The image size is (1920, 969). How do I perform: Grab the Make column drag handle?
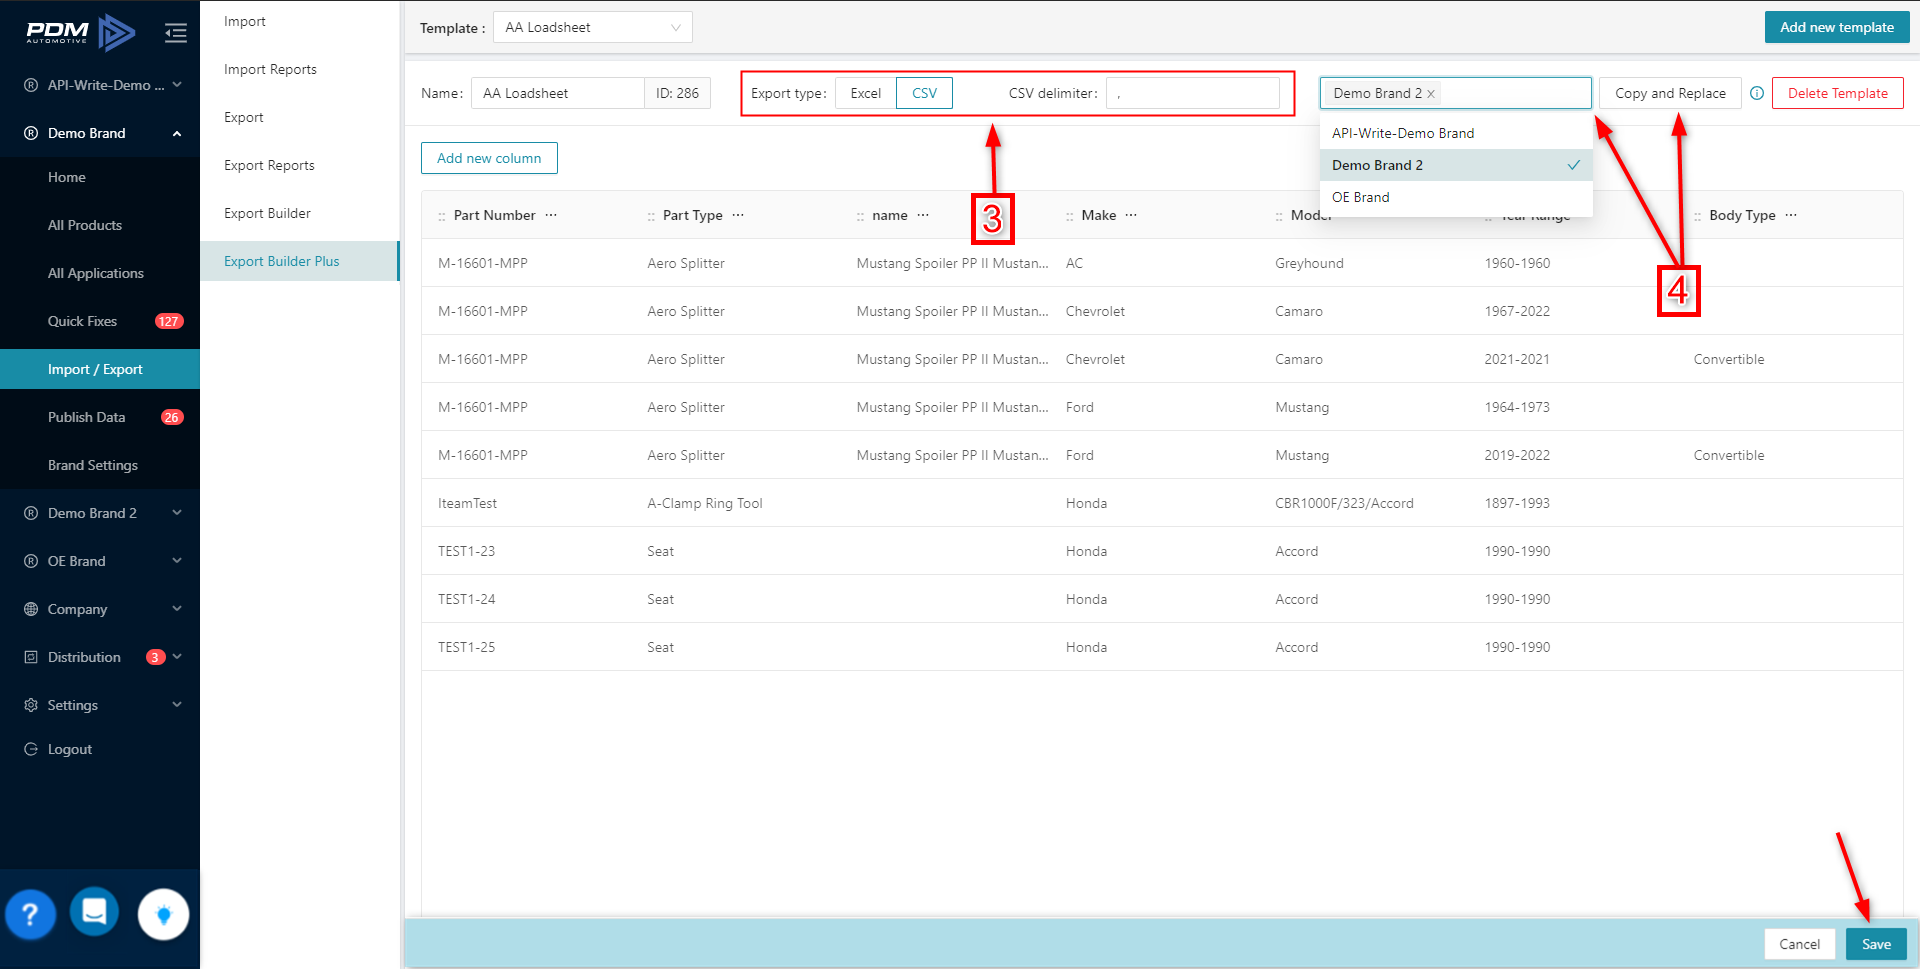pos(1070,216)
